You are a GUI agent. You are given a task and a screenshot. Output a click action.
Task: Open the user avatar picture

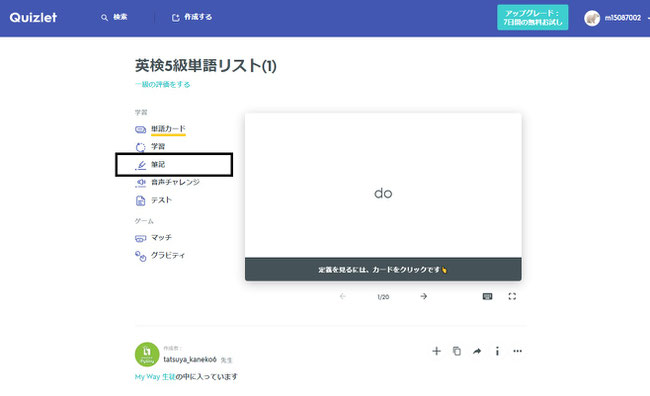pos(592,18)
